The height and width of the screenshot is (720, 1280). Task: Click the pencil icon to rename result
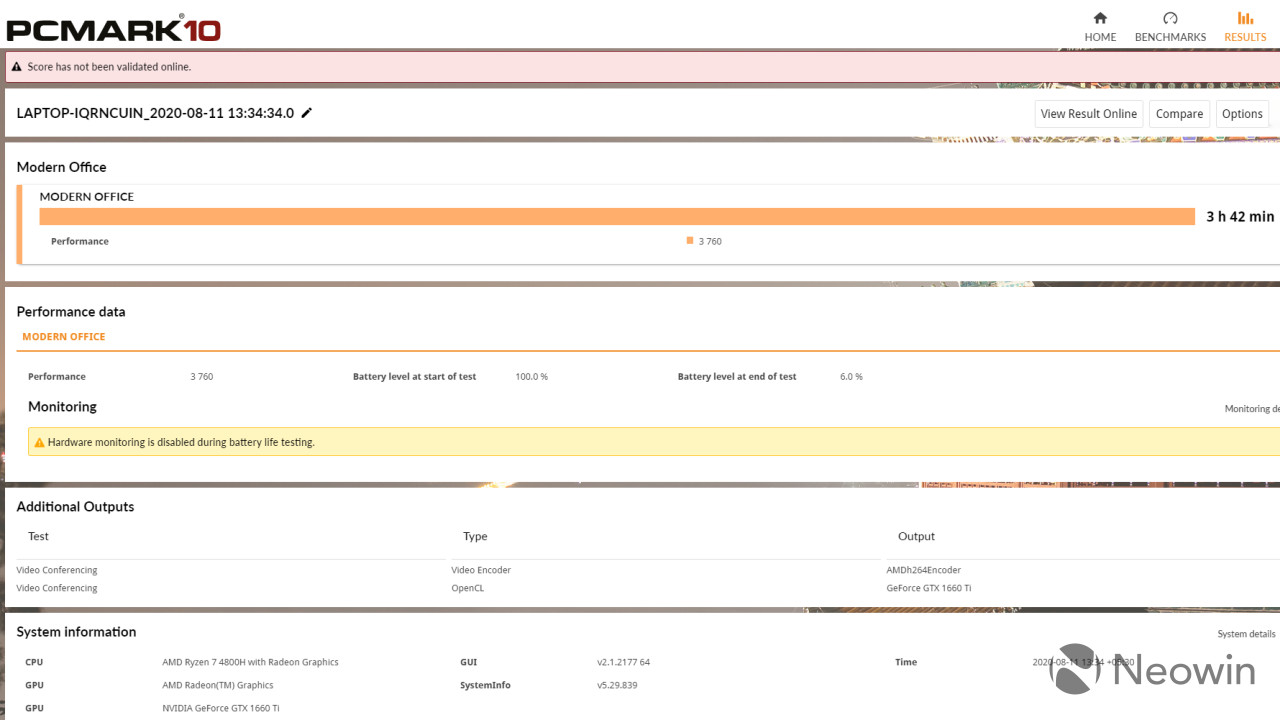click(307, 113)
